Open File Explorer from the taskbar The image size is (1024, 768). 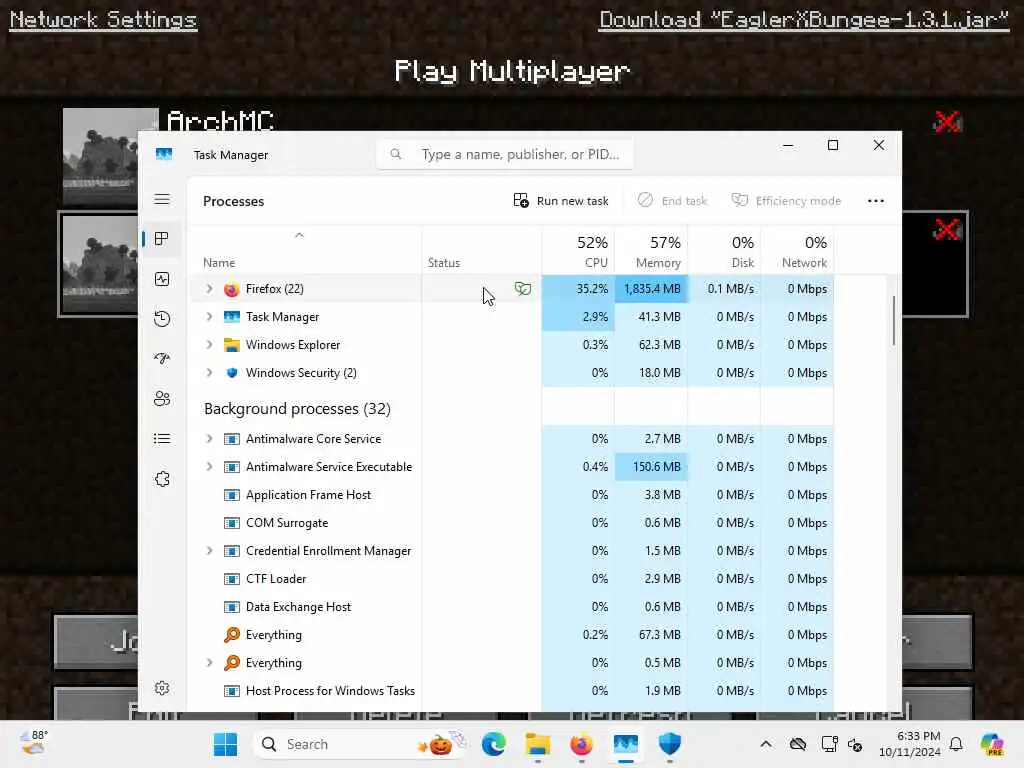coord(537,744)
